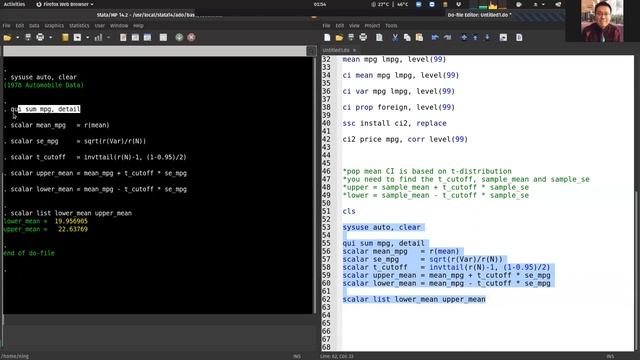Create new do-file in Do-file Editor
Image resolution: width=640 pixels, height=360 pixels.
click(x=327, y=38)
